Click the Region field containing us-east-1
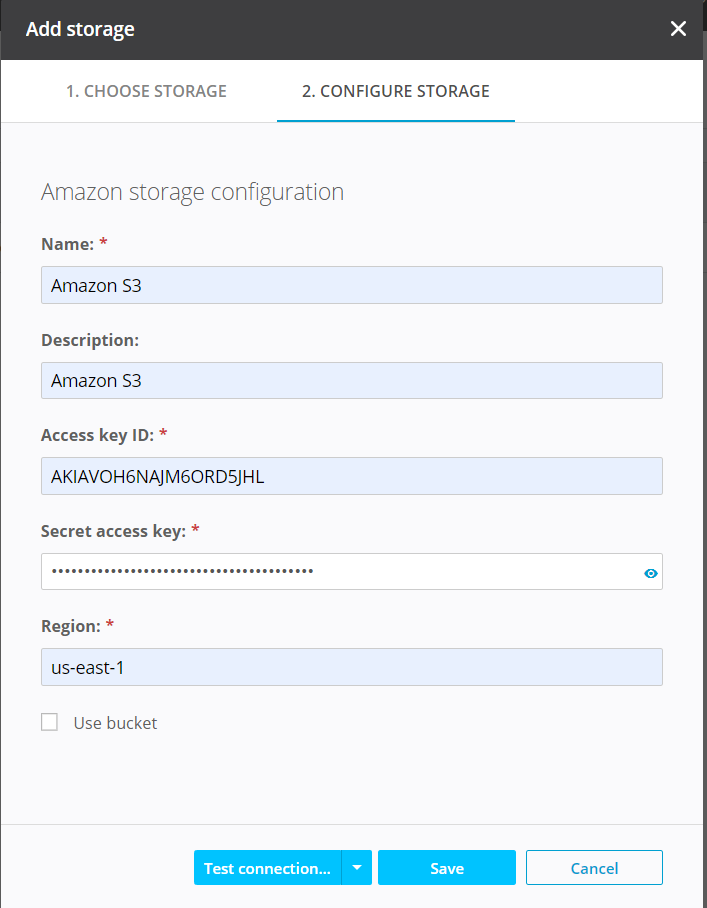 point(351,667)
